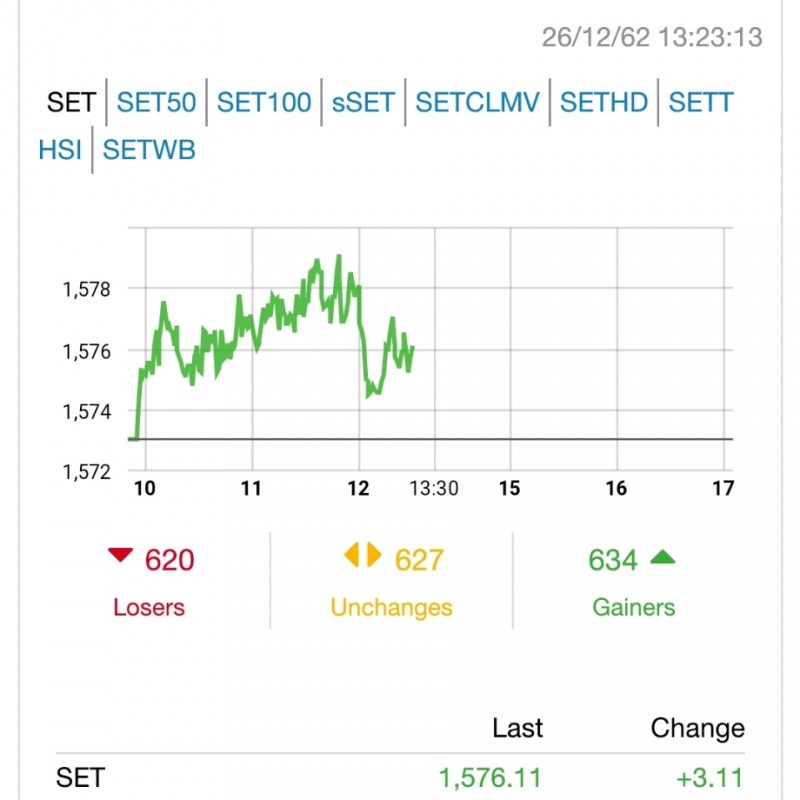Open the SETT index tab
Viewport: 800px width, 800px height.
pos(701,102)
